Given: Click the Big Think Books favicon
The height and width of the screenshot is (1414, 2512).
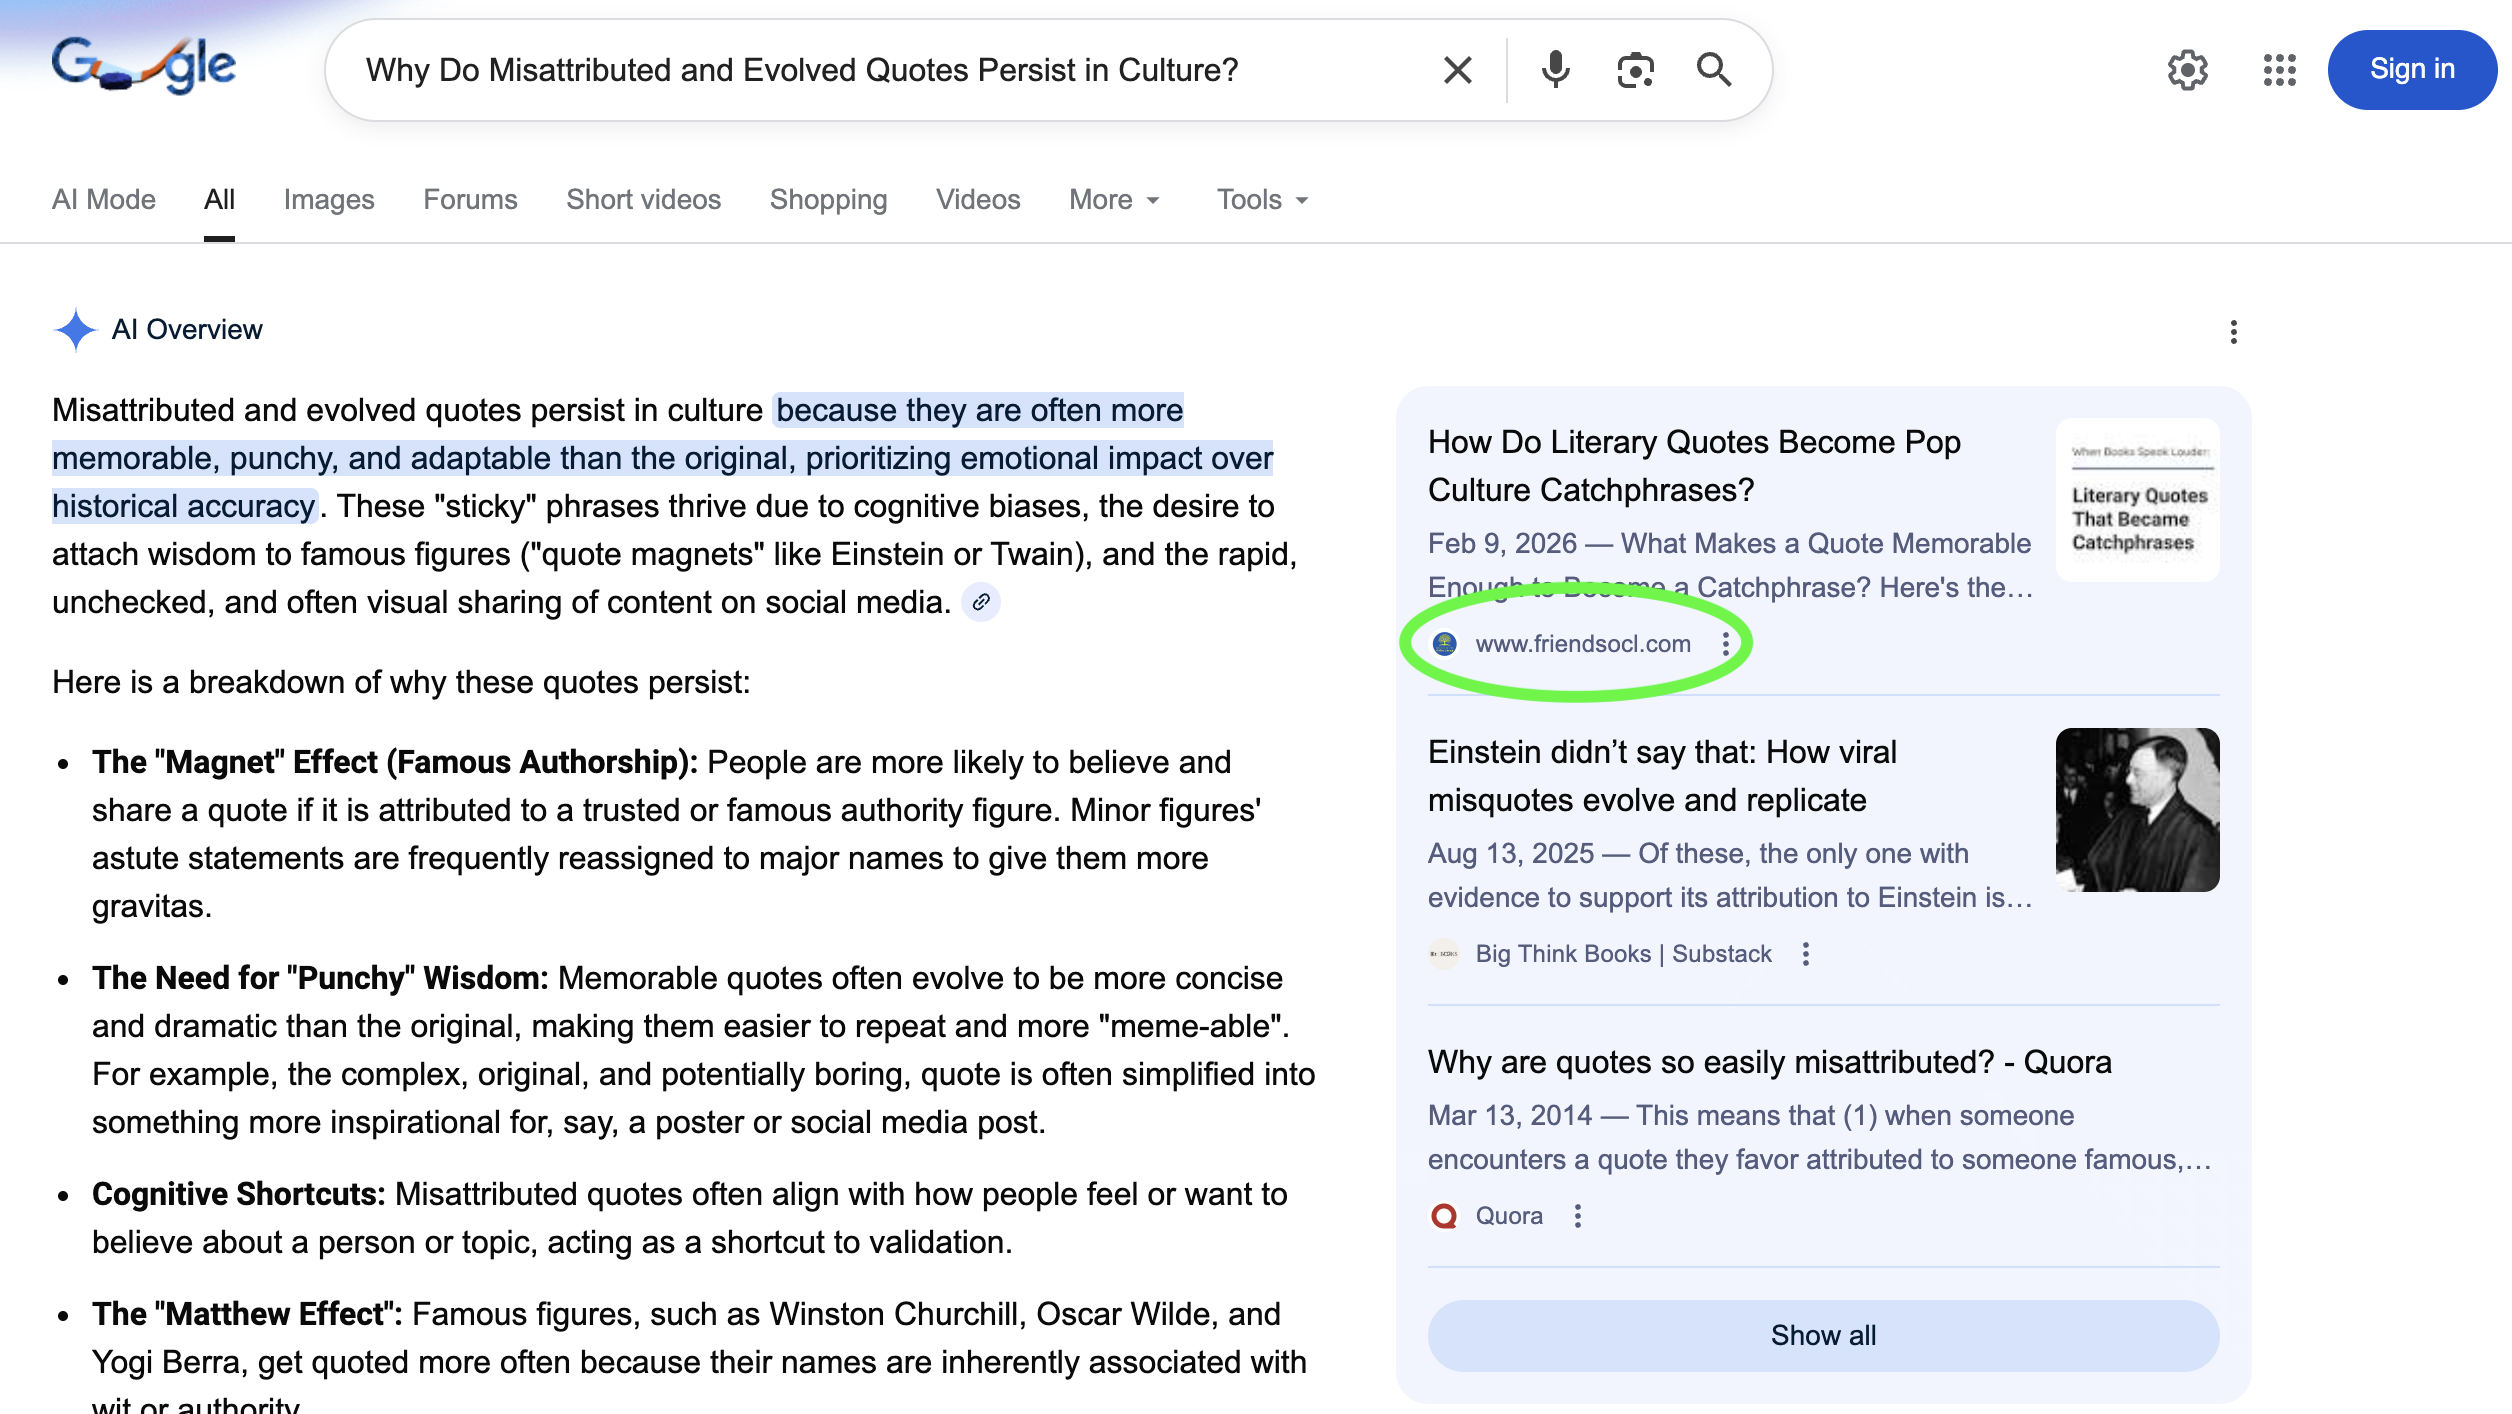Looking at the screenshot, I should click(1444, 954).
